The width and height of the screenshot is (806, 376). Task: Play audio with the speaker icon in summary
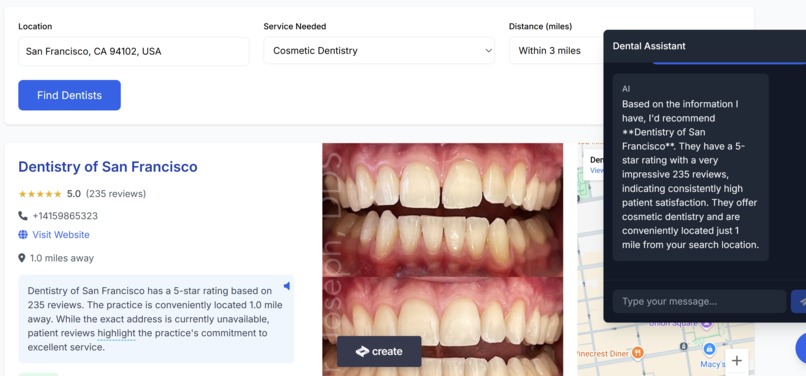(x=286, y=286)
